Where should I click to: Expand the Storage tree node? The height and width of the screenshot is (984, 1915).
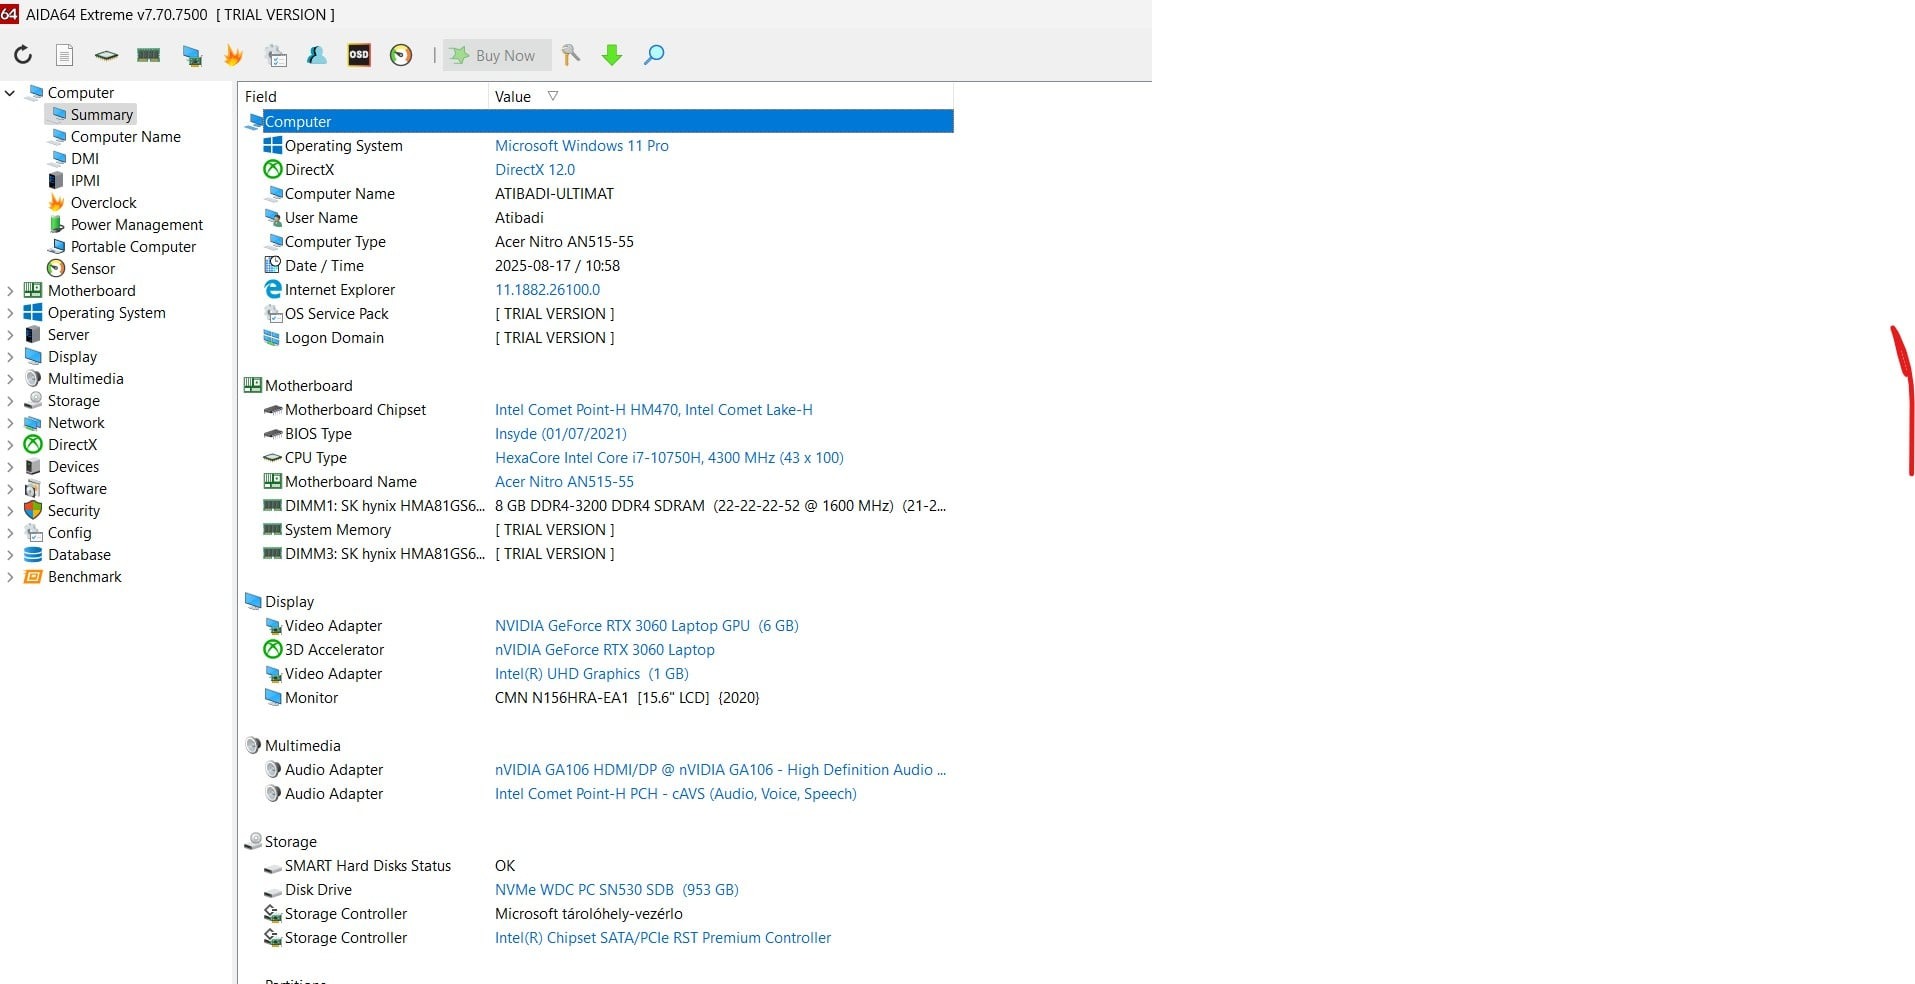10,401
